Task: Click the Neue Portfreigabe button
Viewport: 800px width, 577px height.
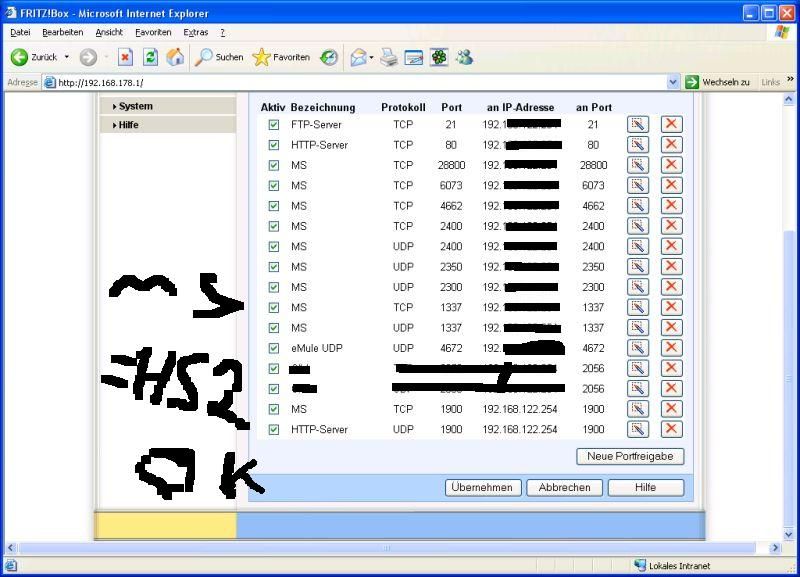Action: (x=630, y=457)
